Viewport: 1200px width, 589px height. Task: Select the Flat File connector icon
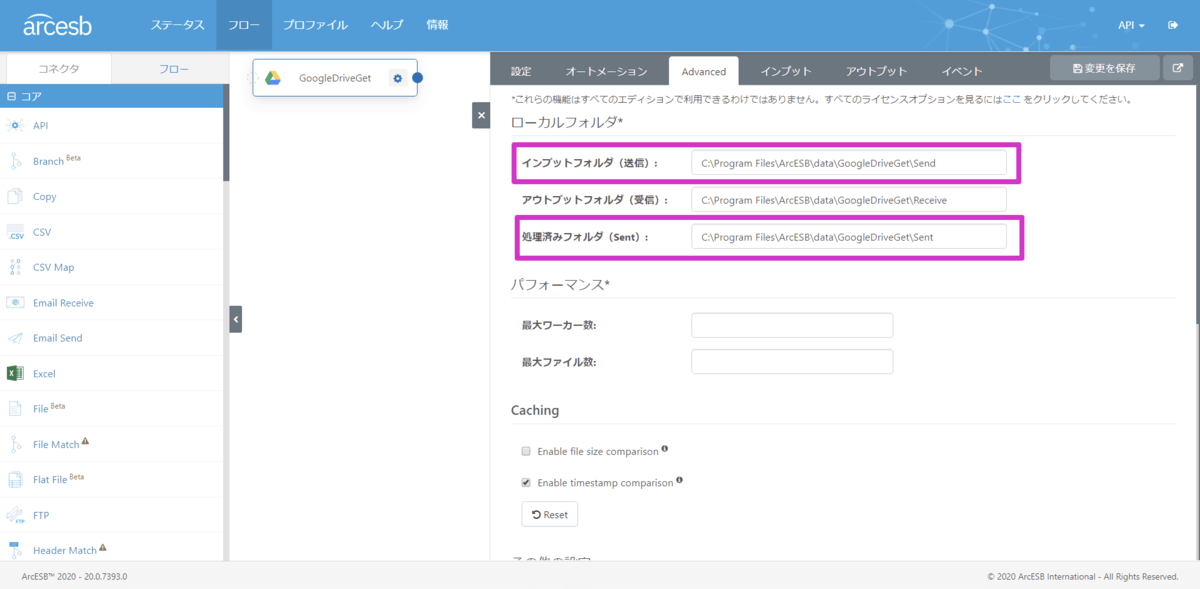tap(15, 479)
